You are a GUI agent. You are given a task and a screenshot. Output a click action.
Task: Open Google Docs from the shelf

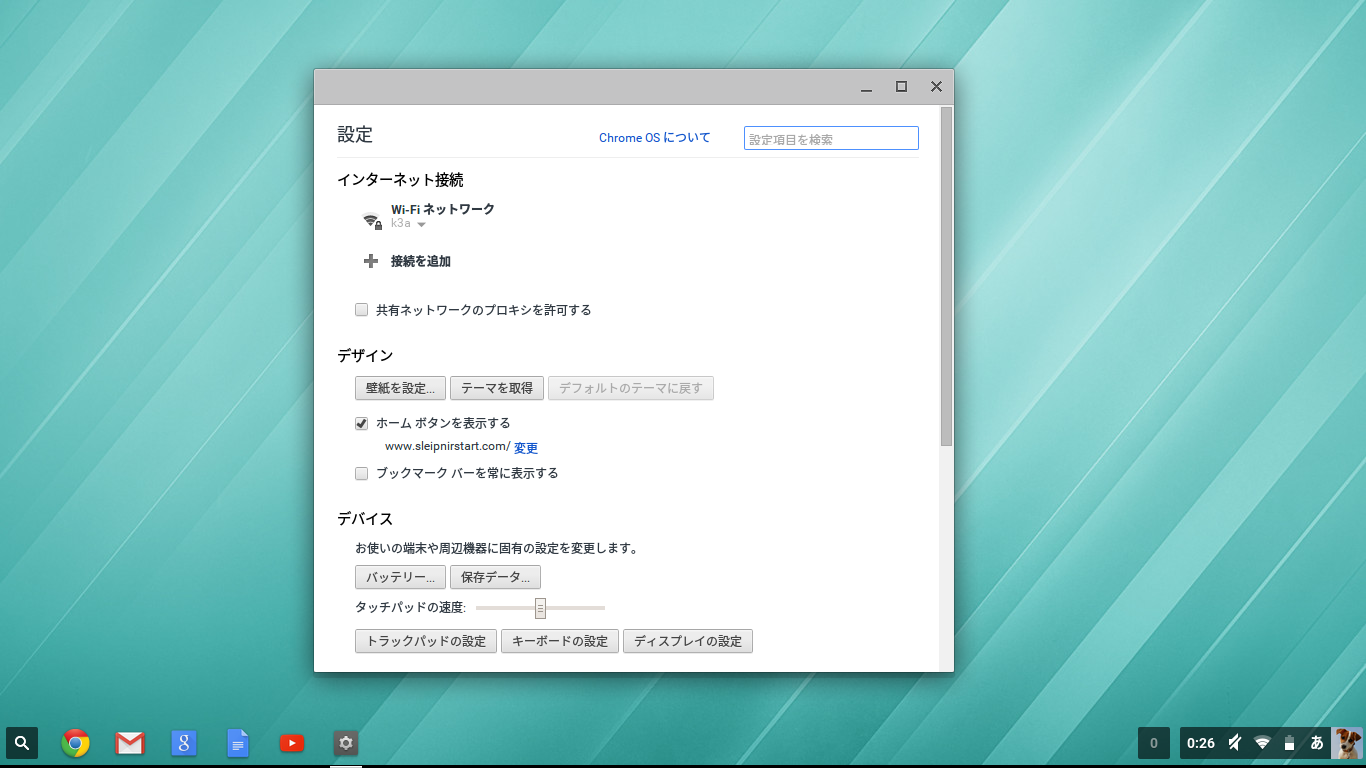(x=238, y=743)
